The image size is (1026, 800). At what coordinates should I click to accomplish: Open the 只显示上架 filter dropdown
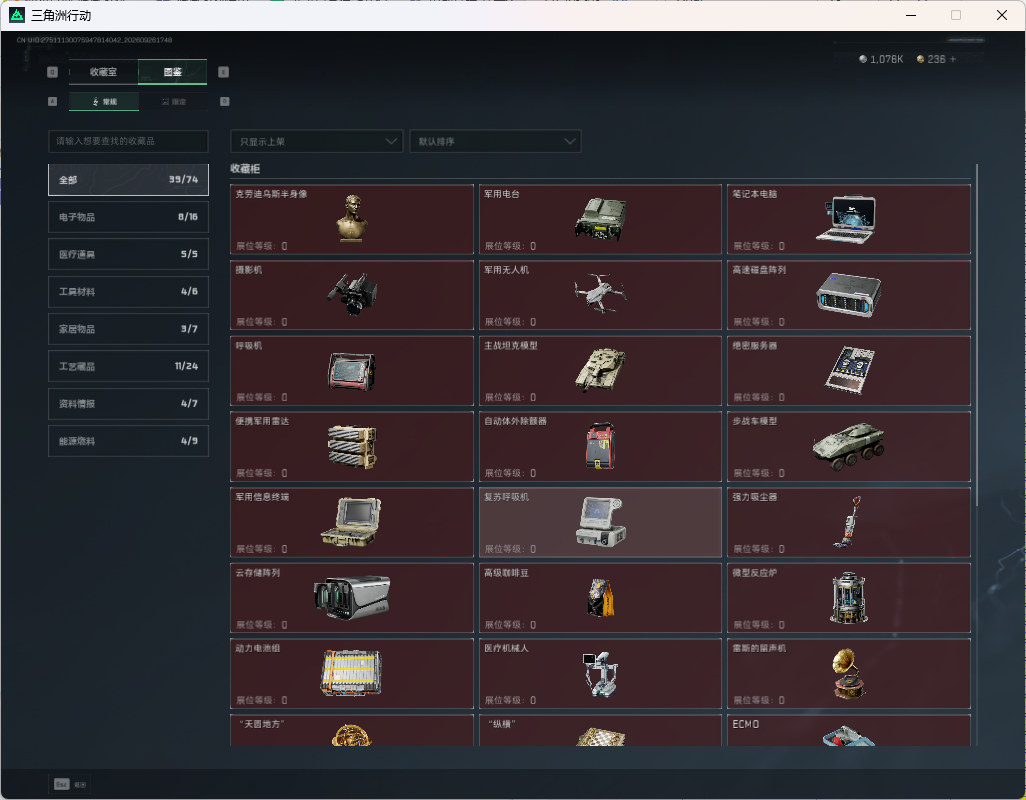click(317, 141)
